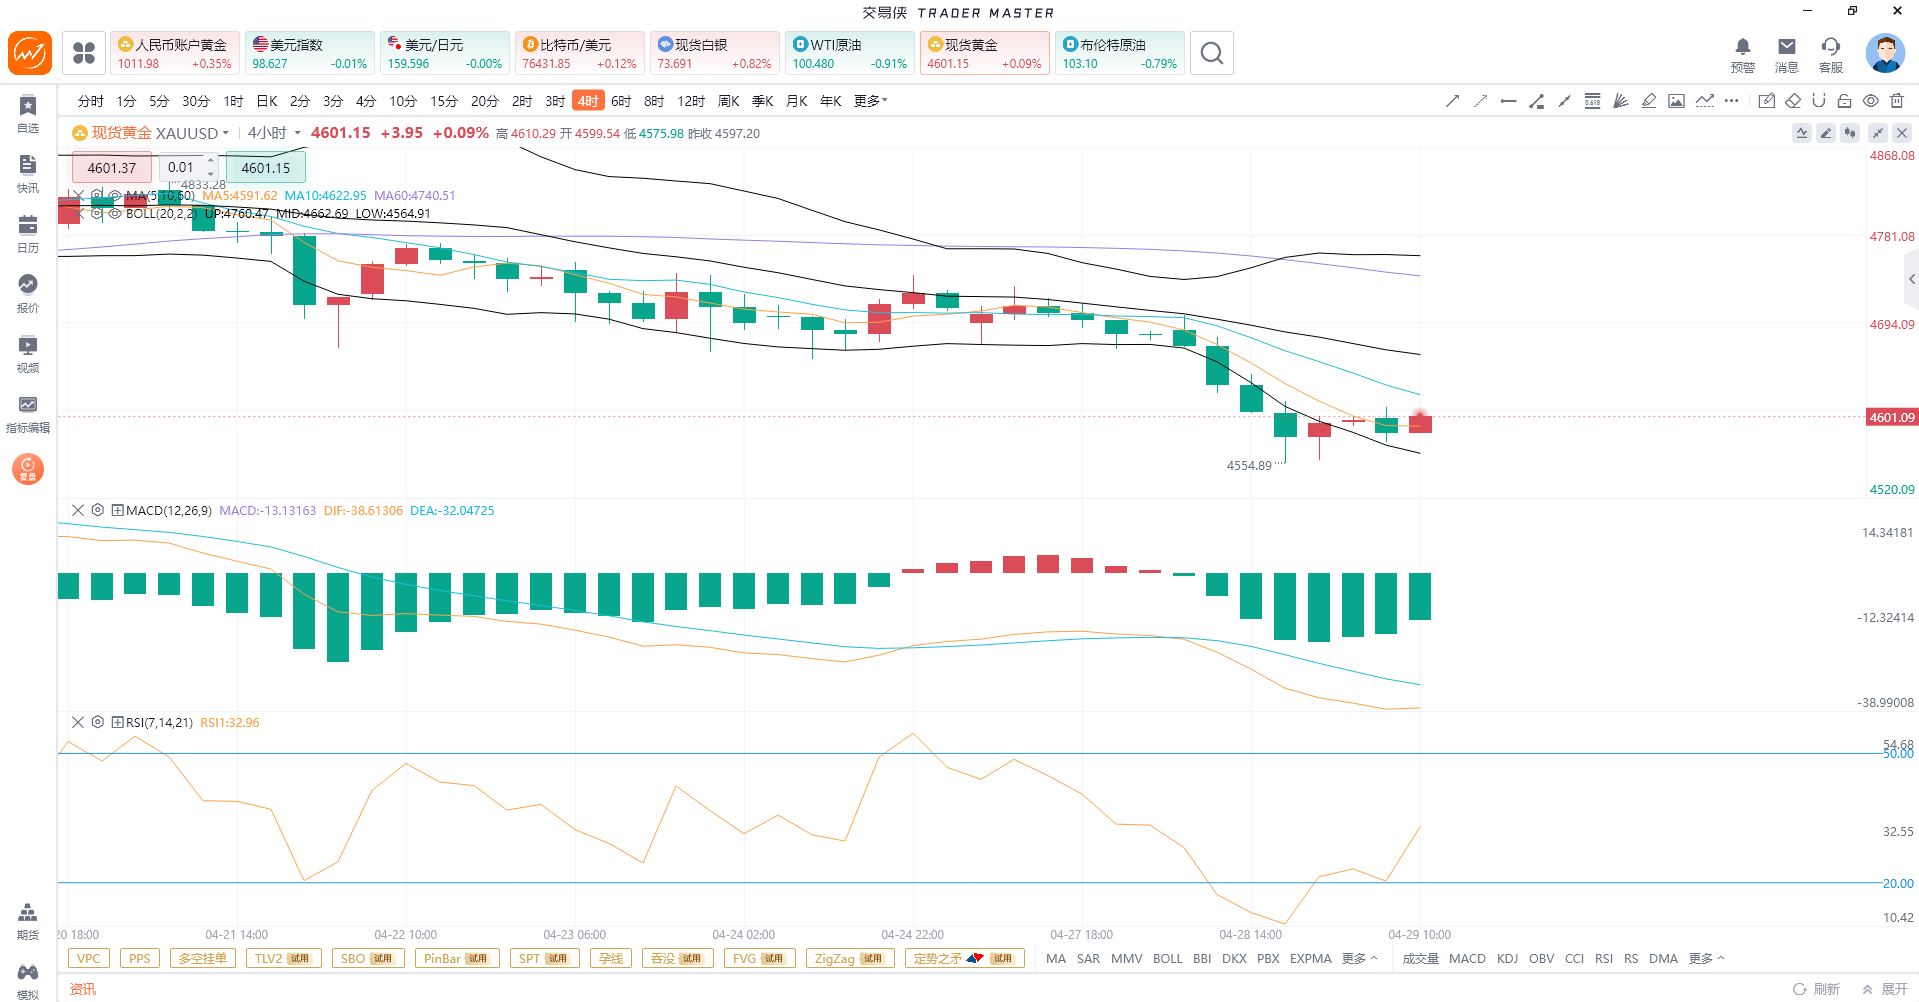Open the alerts bell icon

1742,47
